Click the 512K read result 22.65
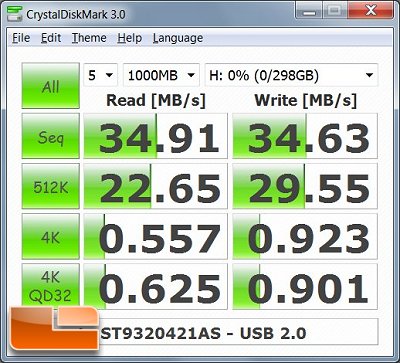400x363 pixels. coord(155,186)
